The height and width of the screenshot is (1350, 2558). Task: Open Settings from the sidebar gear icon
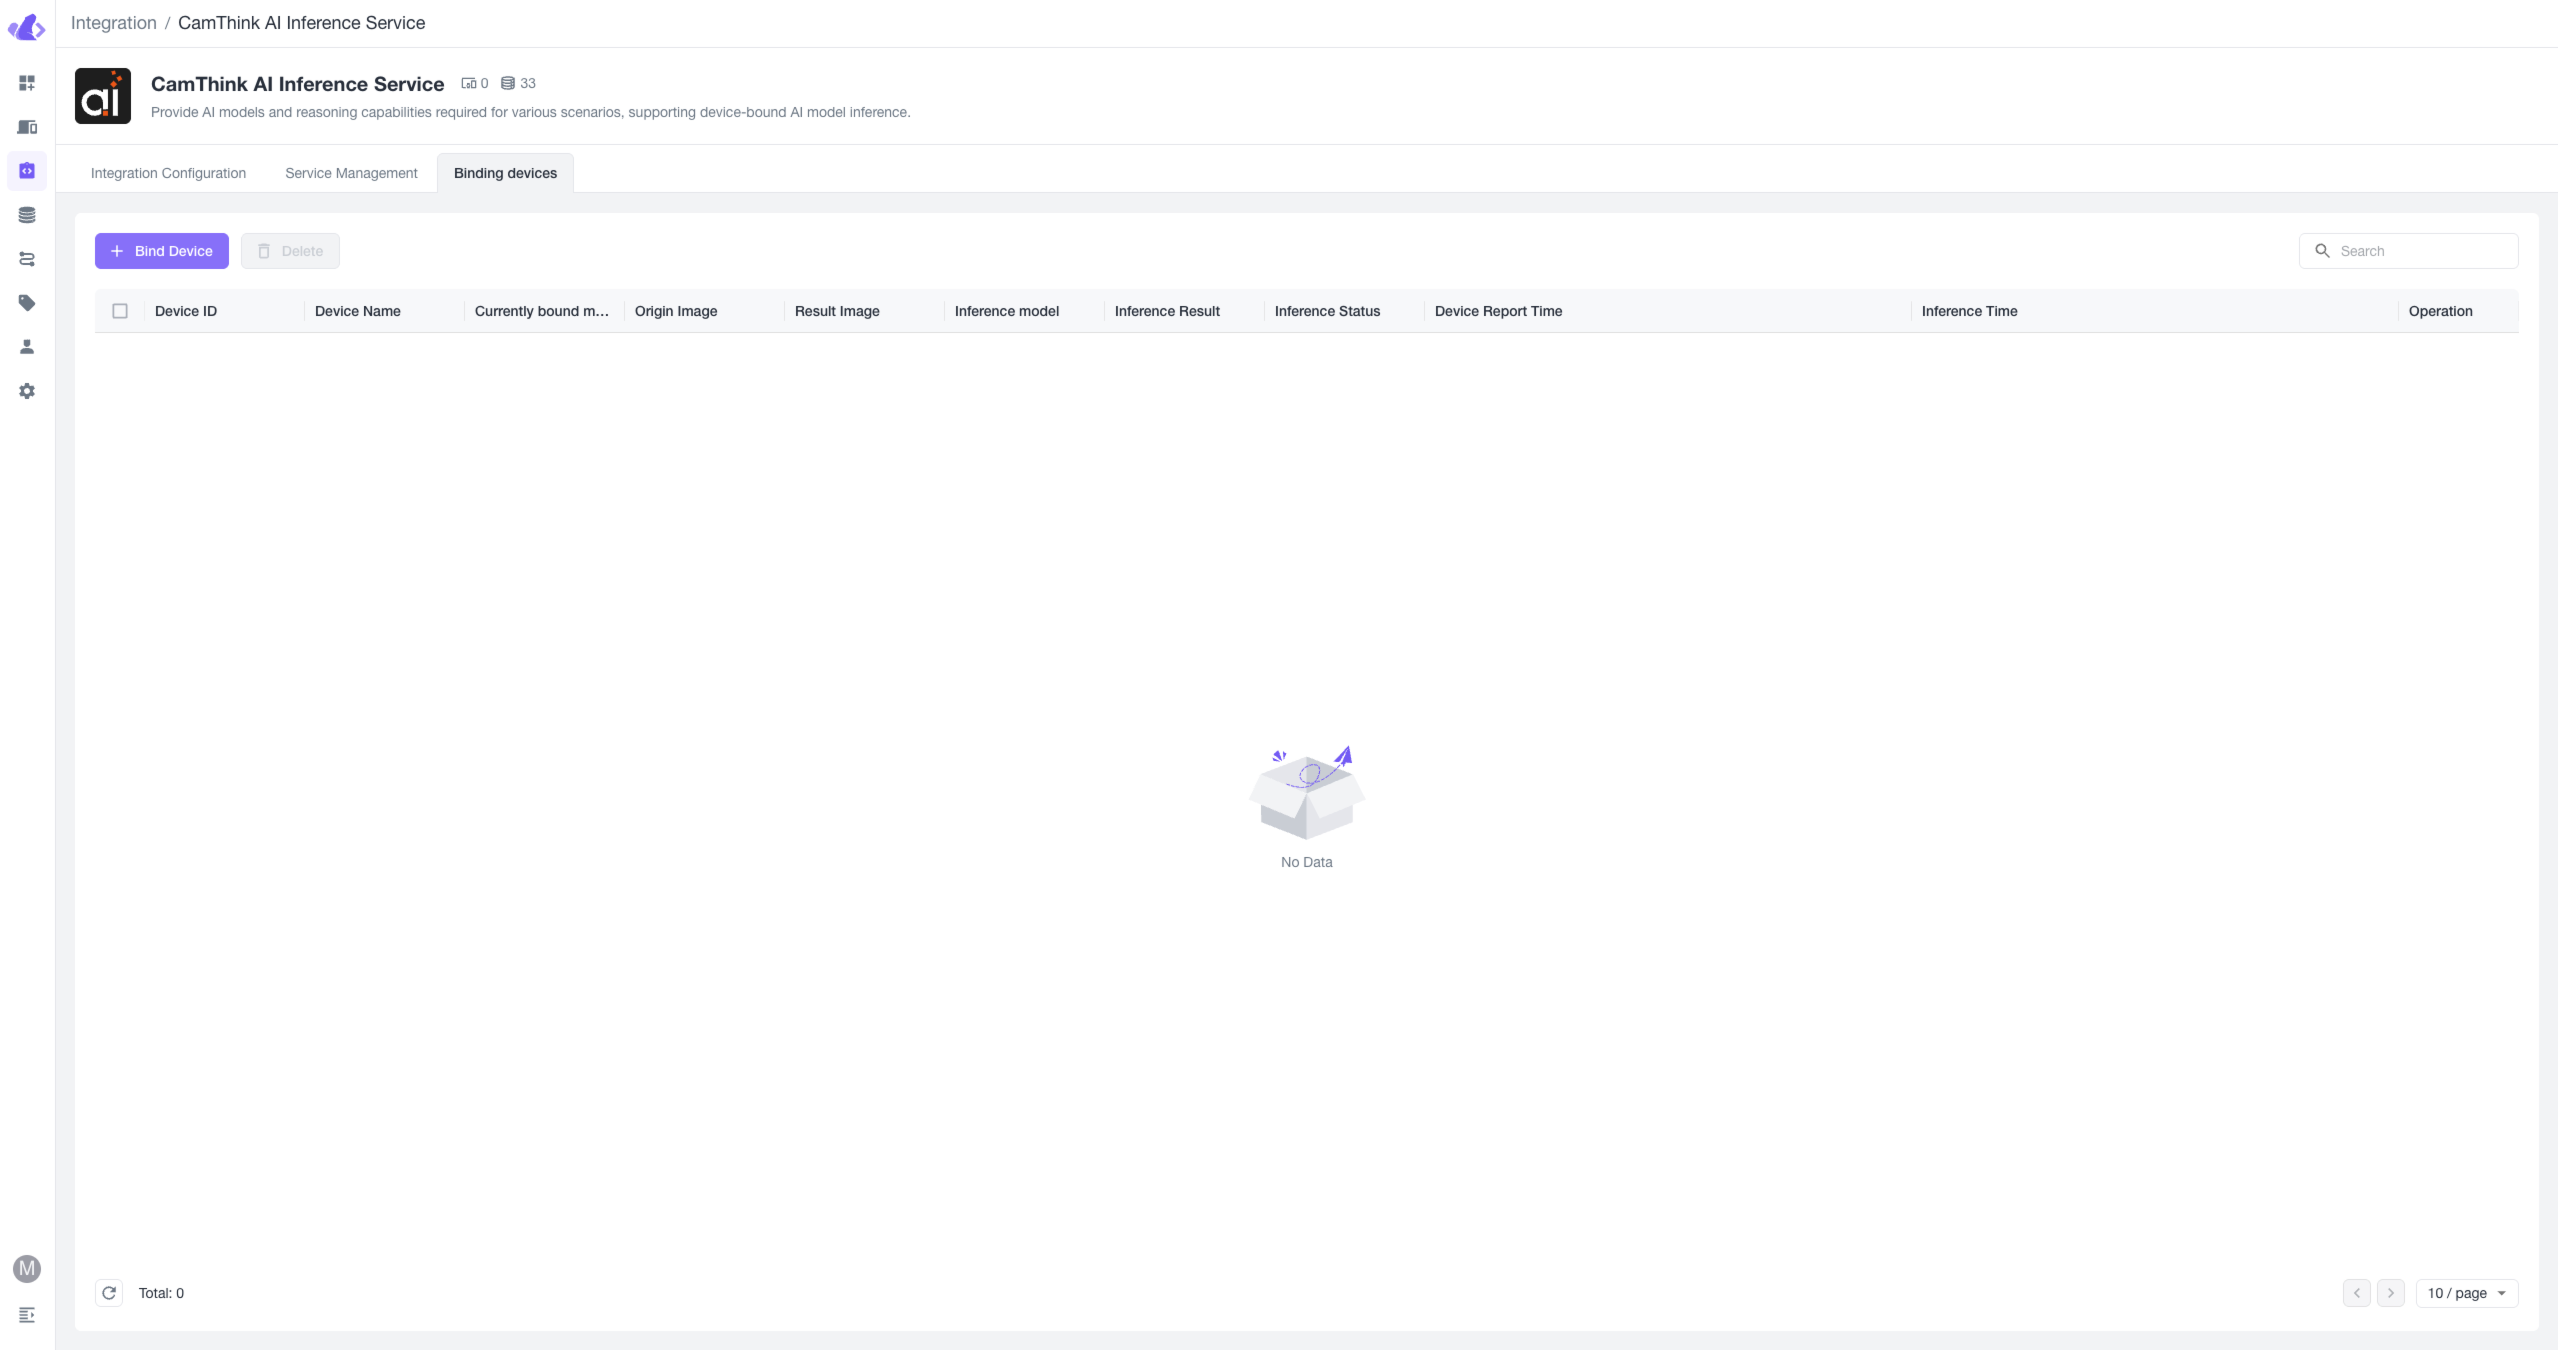pyautogui.click(x=27, y=390)
